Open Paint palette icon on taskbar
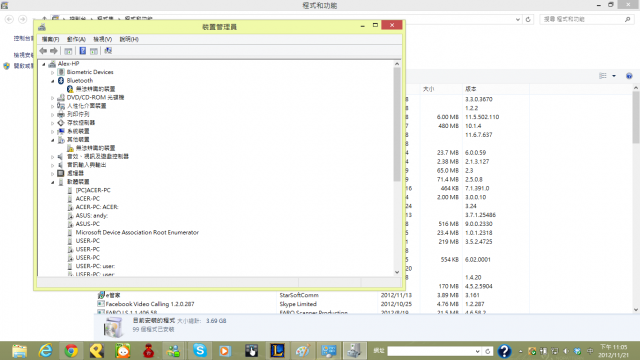 pyautogui.click(x=302, y=351)
